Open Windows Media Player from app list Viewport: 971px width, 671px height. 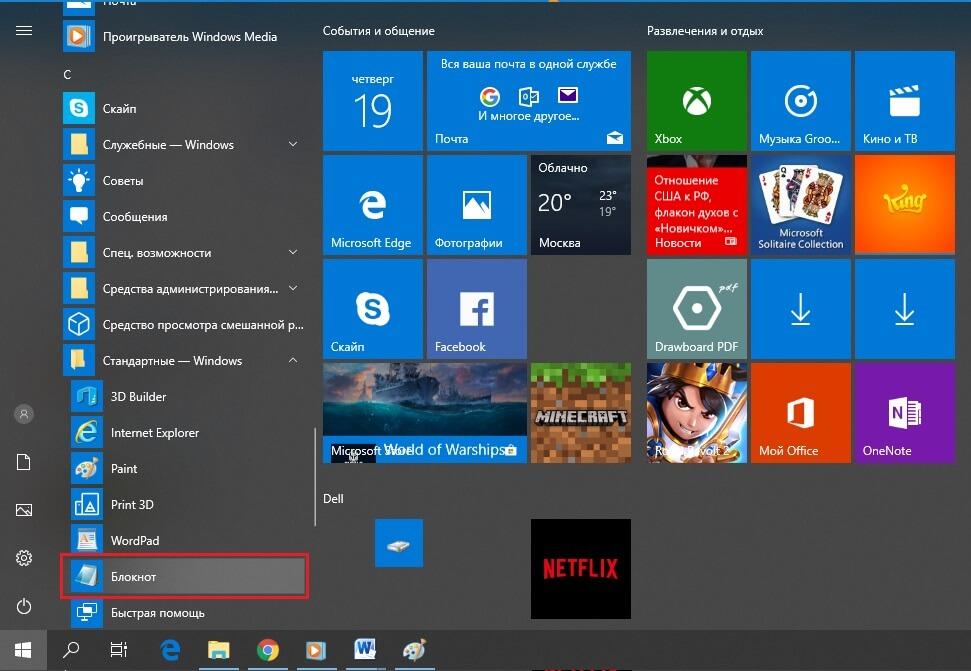(183, 37)
